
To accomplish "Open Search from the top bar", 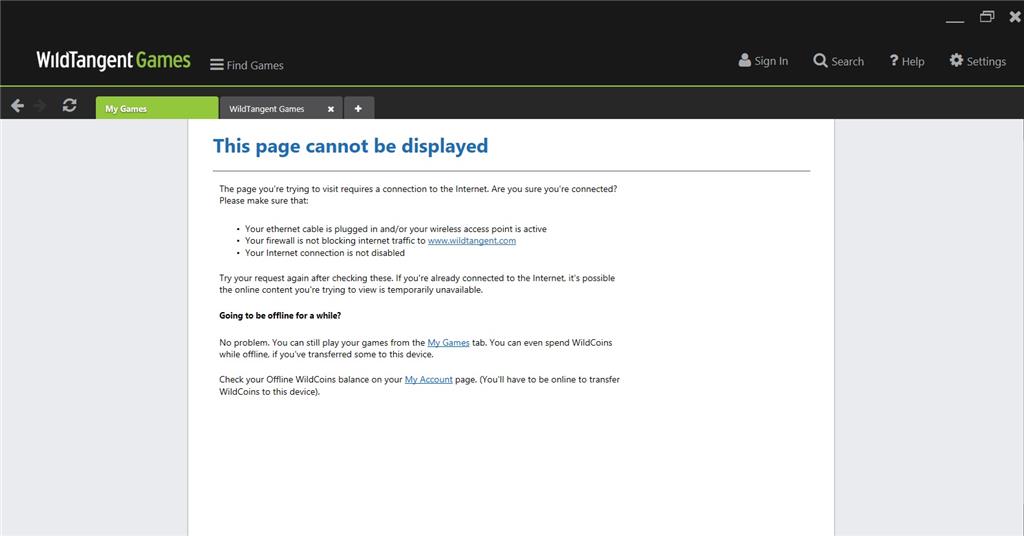I will (838, 61).
